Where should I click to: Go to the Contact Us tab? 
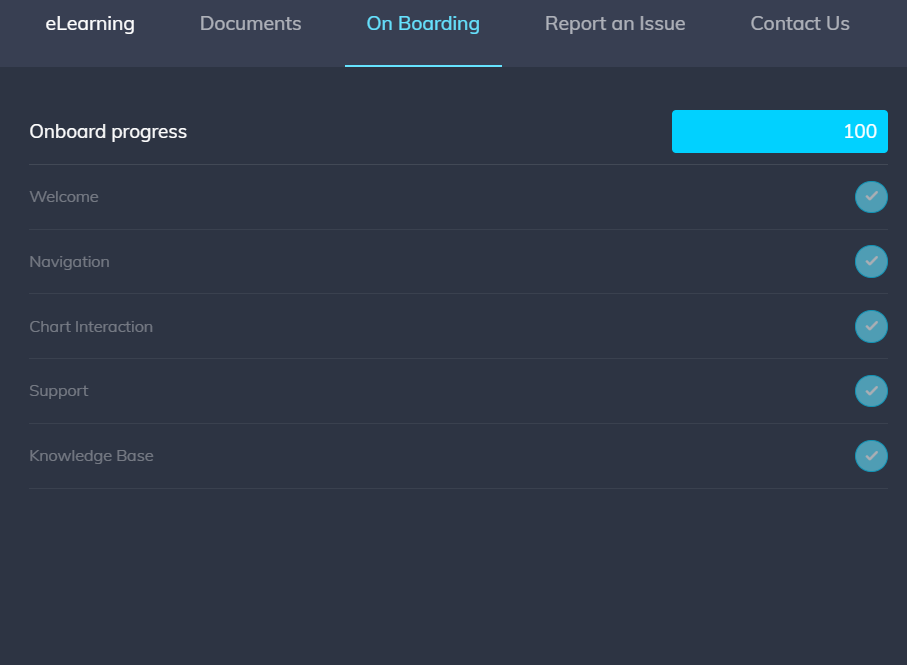coord(800,24)
